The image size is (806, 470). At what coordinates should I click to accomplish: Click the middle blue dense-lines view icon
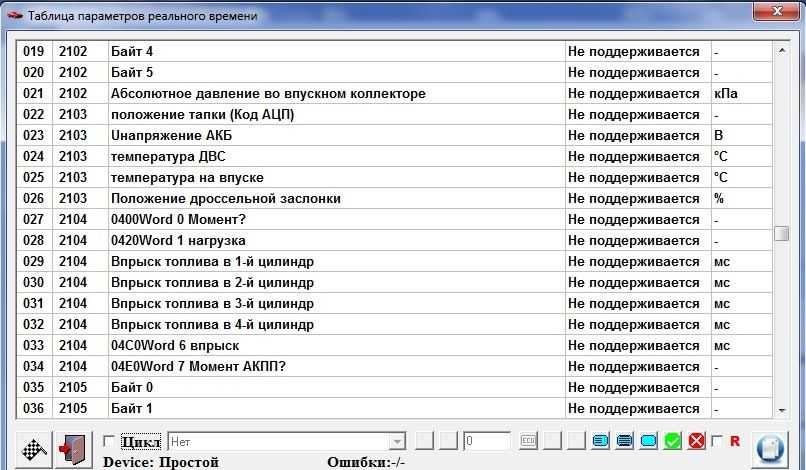(625, 441)
